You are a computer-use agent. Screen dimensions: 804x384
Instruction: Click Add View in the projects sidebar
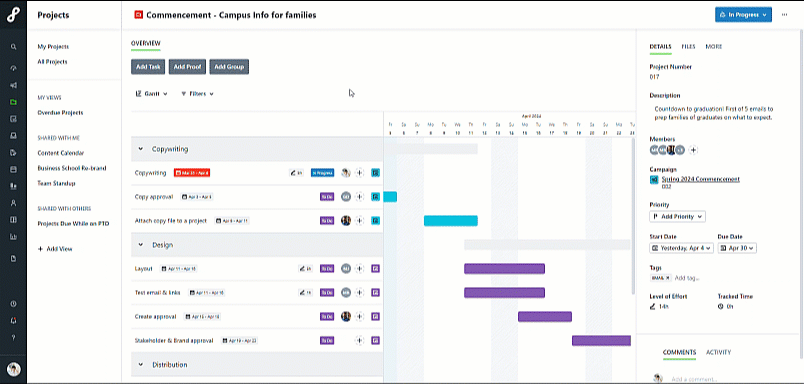point(55,249)
